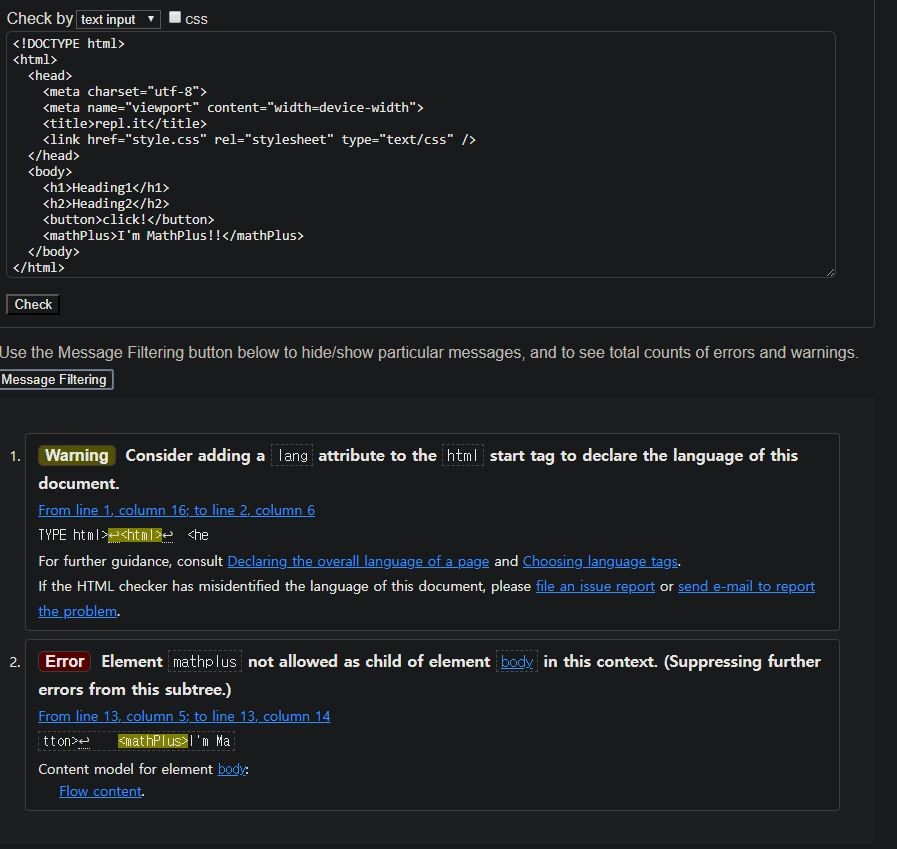Screen dimensions: 897x849
Task: Grab the textarea resize handle corner
Action: (x=831, y=272)
